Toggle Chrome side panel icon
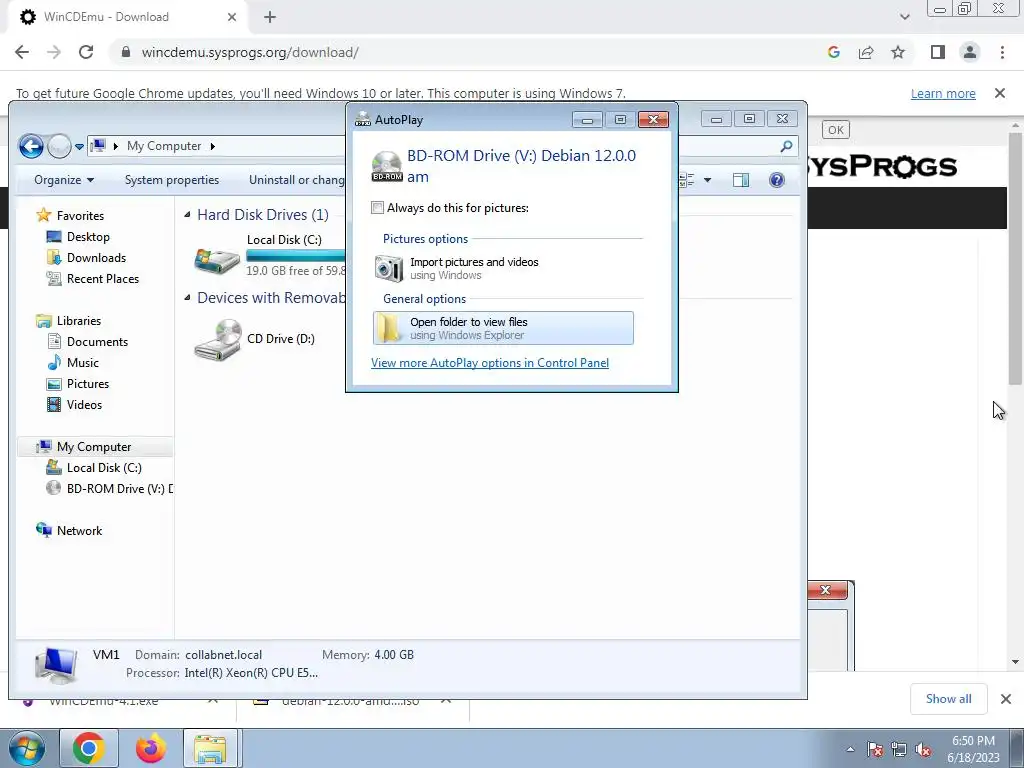 (x=938, y=52)
